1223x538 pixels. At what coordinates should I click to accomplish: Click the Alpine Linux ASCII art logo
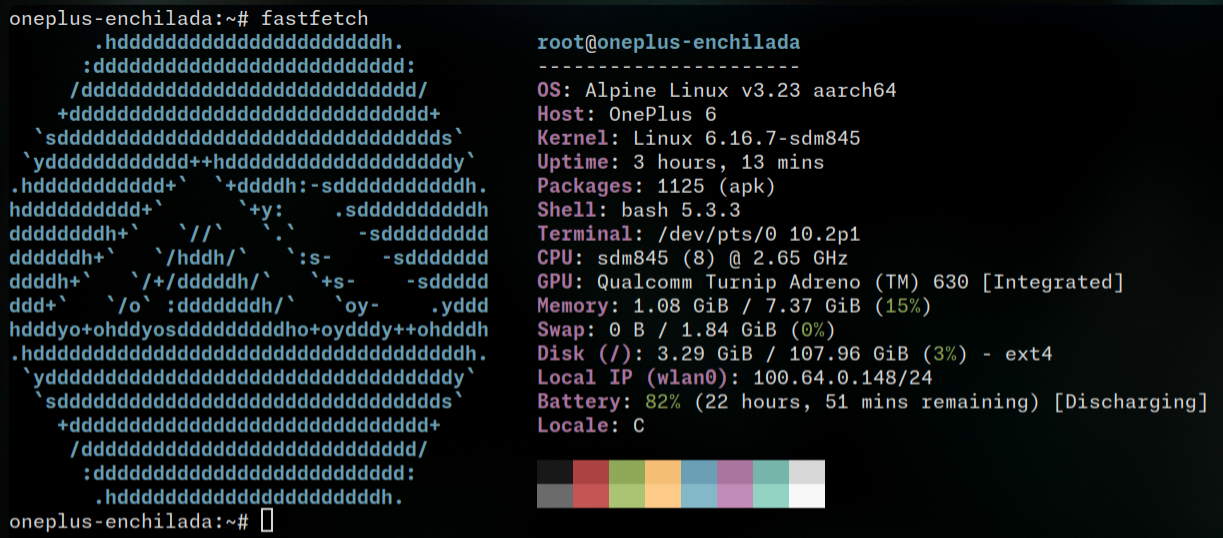click(x=248, y=270)
